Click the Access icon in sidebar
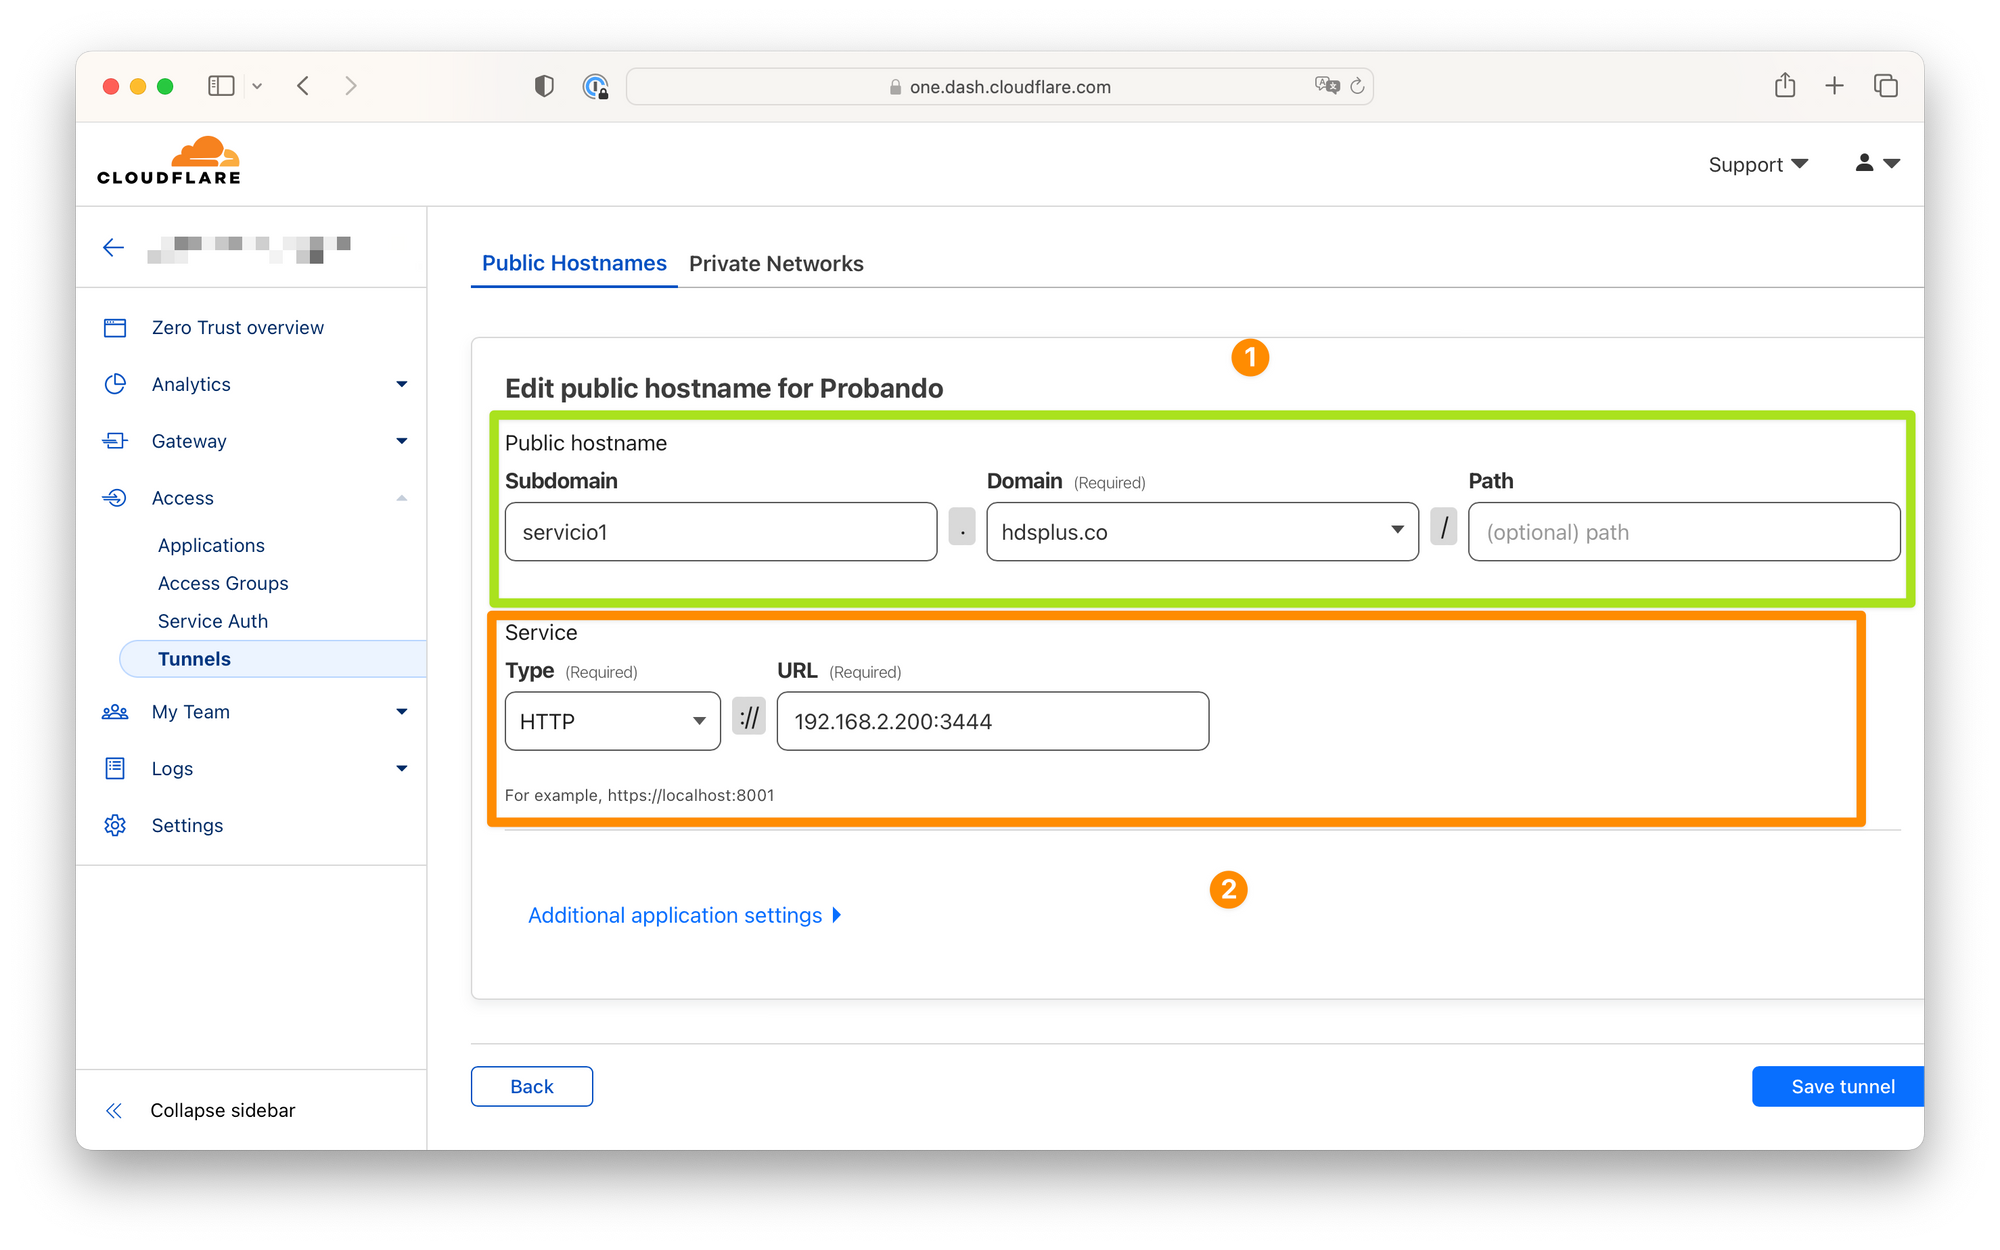This screenshot has width=2000, height=1250. (115, 498)
